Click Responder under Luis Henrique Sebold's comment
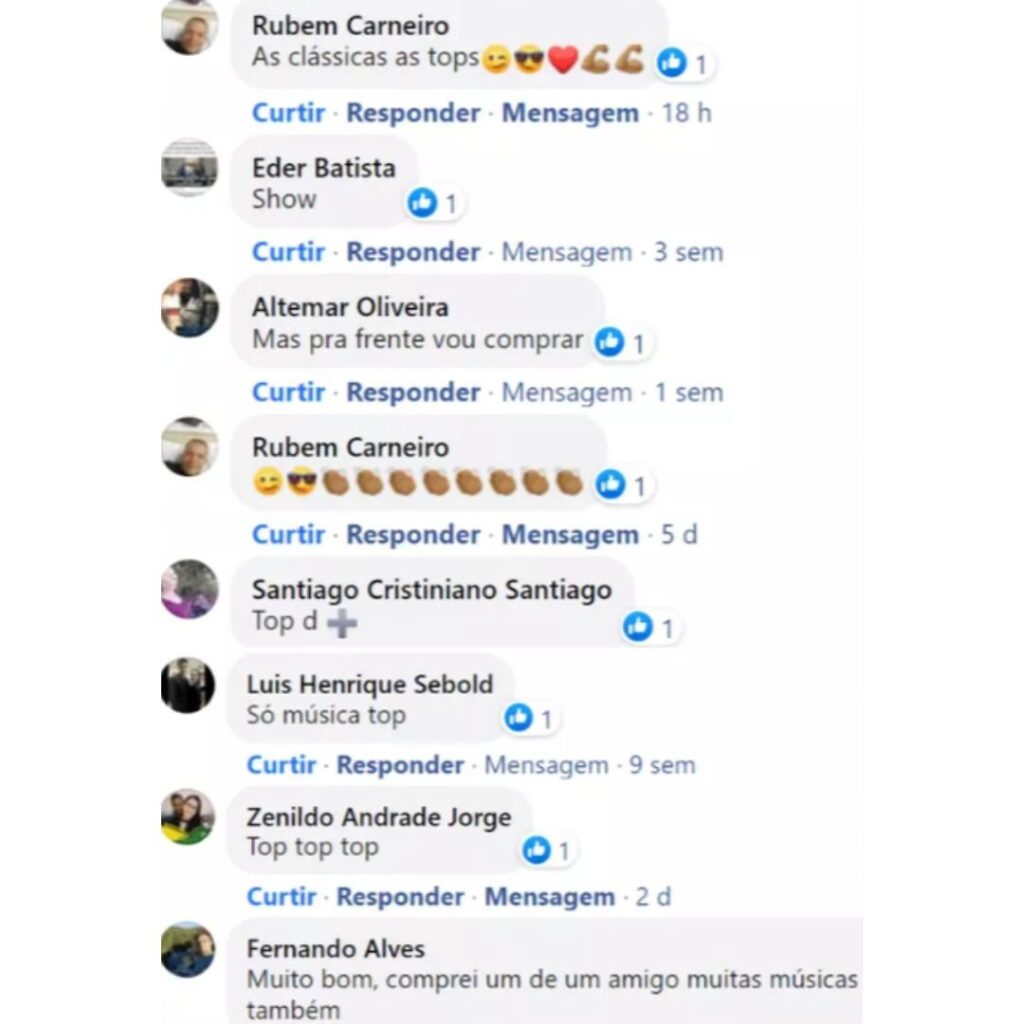 [x=400, y=765]
